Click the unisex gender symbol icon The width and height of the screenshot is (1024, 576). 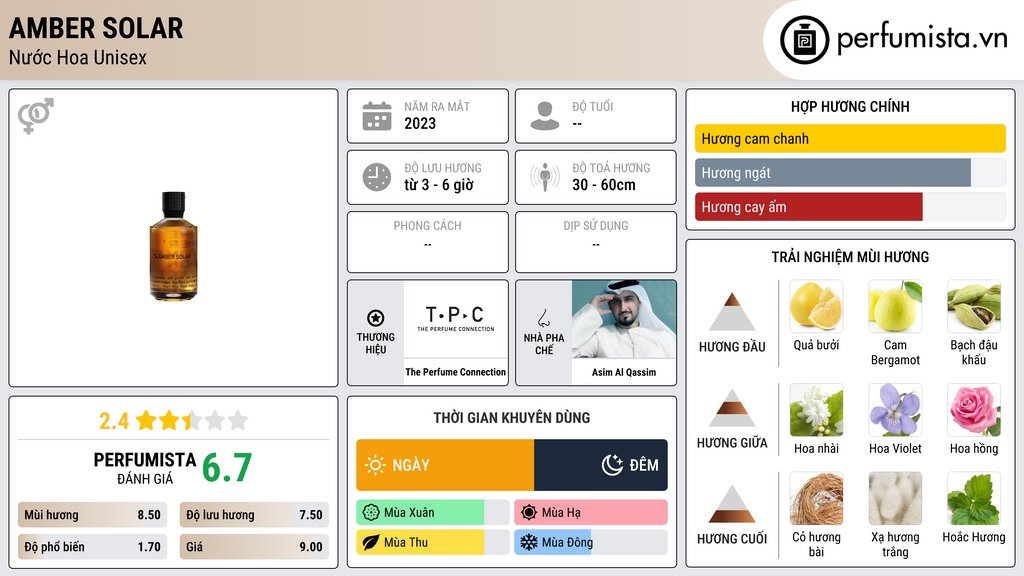(x=36, y=116)
